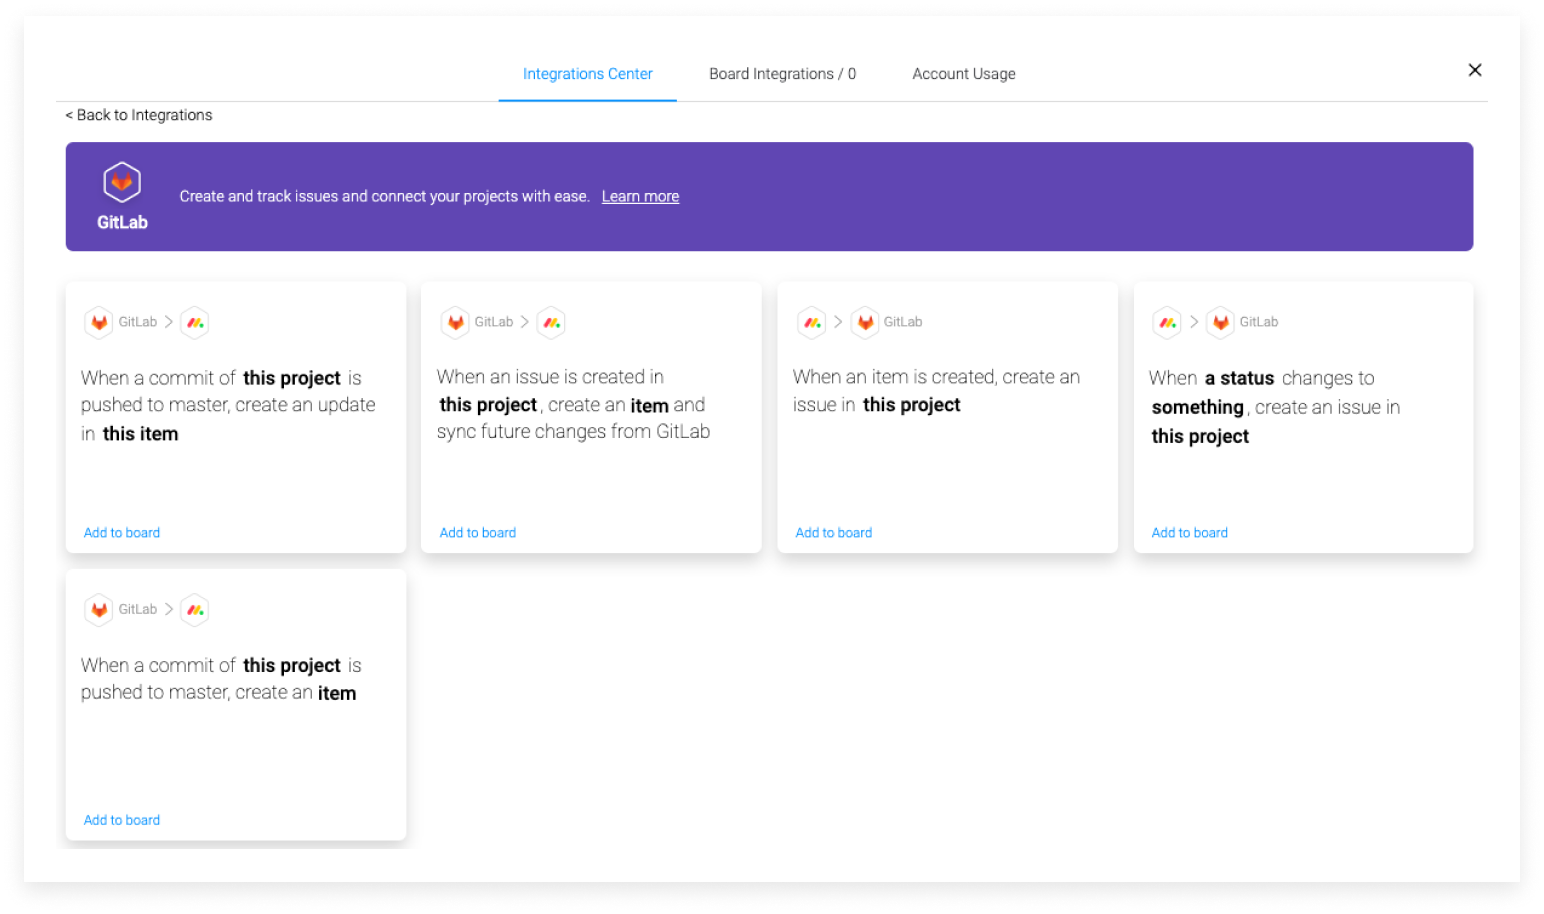Open the Learn more link
The image size is (1544, 914).
pyautogui.click(x=640, y=196)
